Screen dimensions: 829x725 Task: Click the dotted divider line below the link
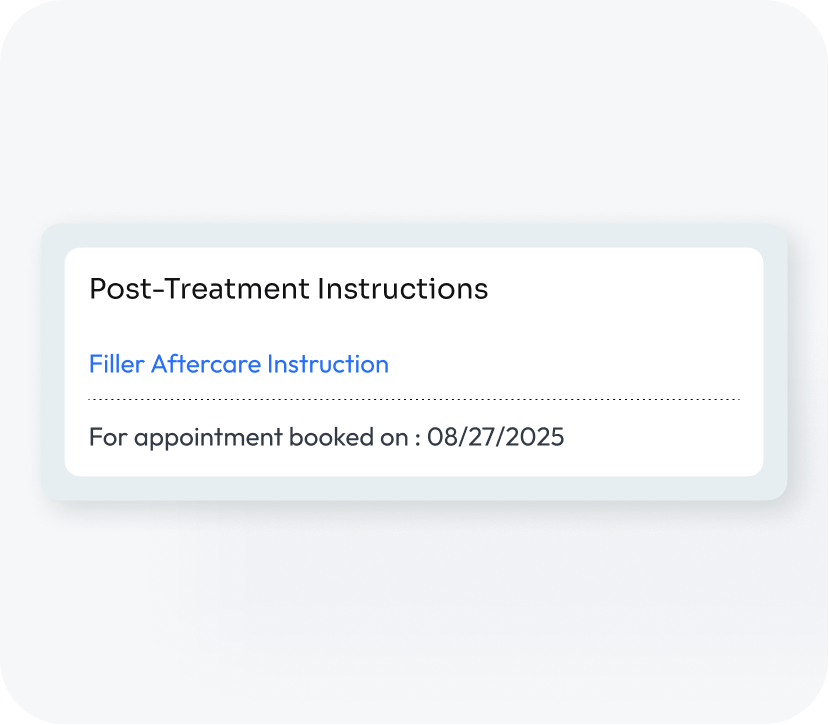click(x=414, y=399)
